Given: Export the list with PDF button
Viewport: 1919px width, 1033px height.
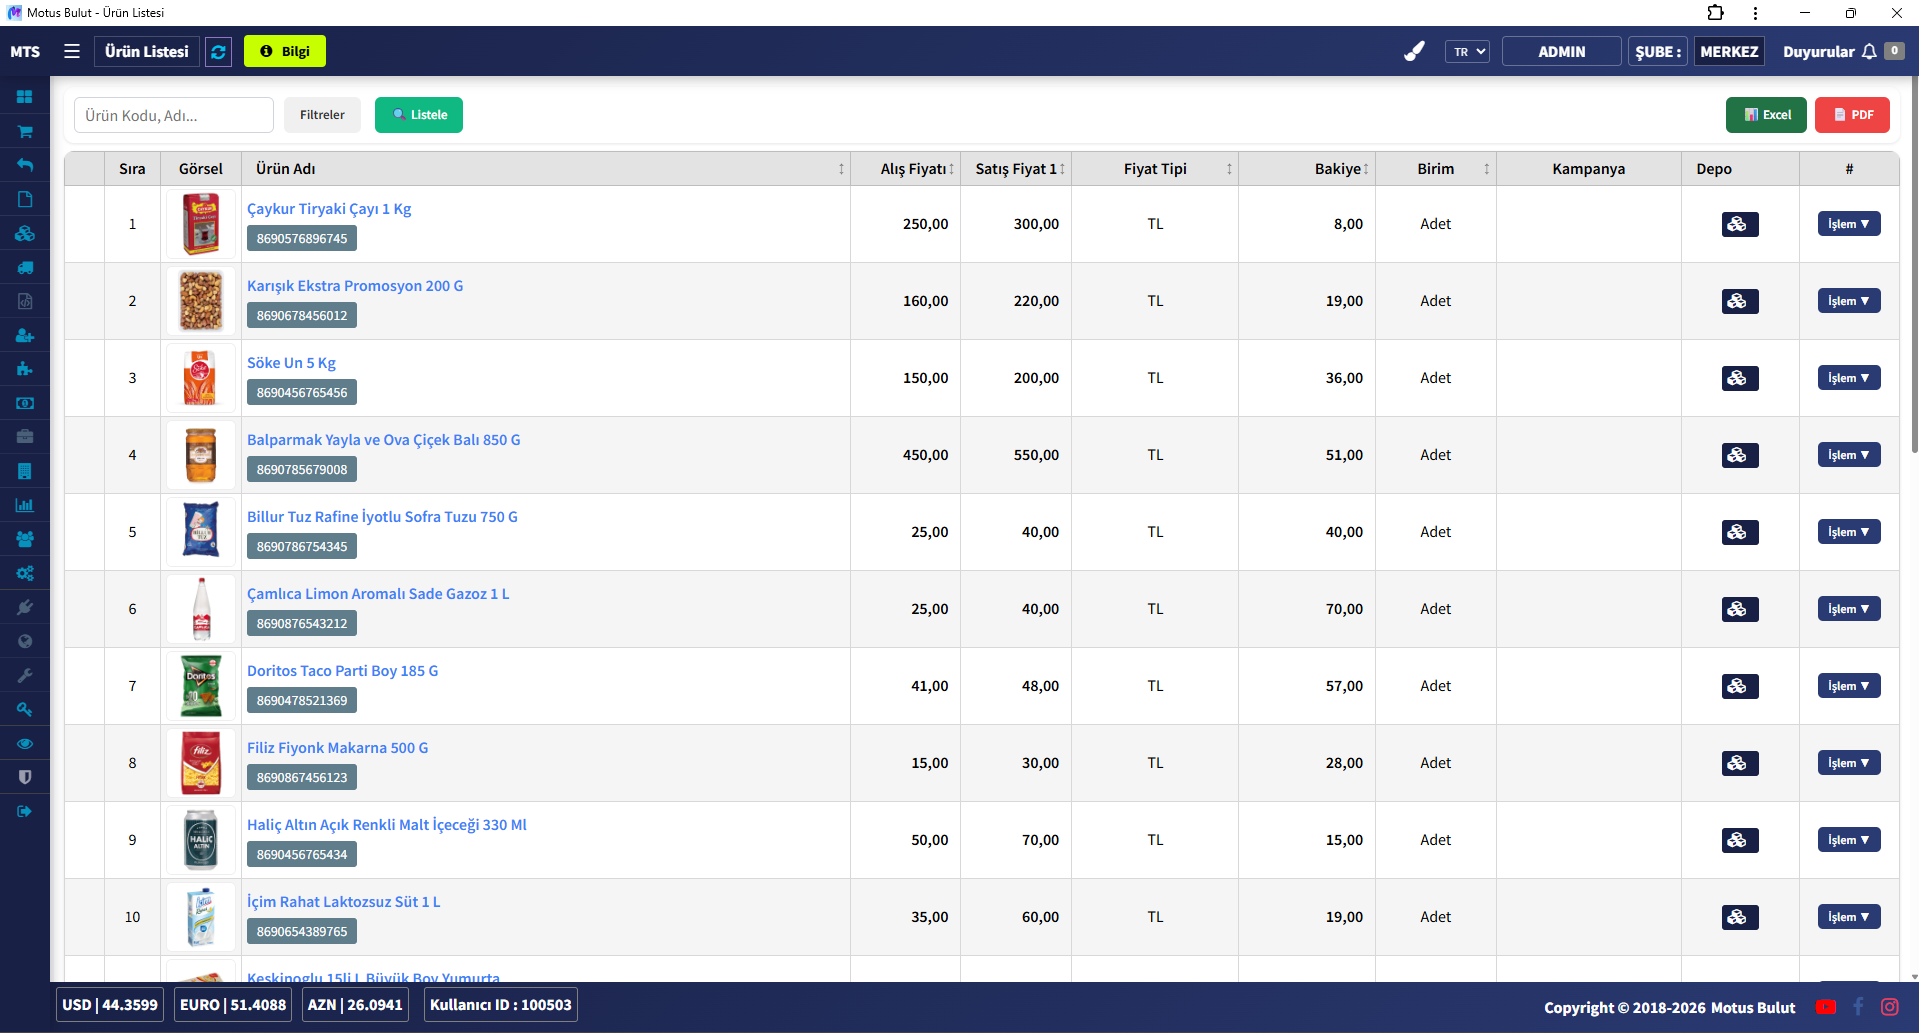Looking at the screenshot, I should point(1852,115).
